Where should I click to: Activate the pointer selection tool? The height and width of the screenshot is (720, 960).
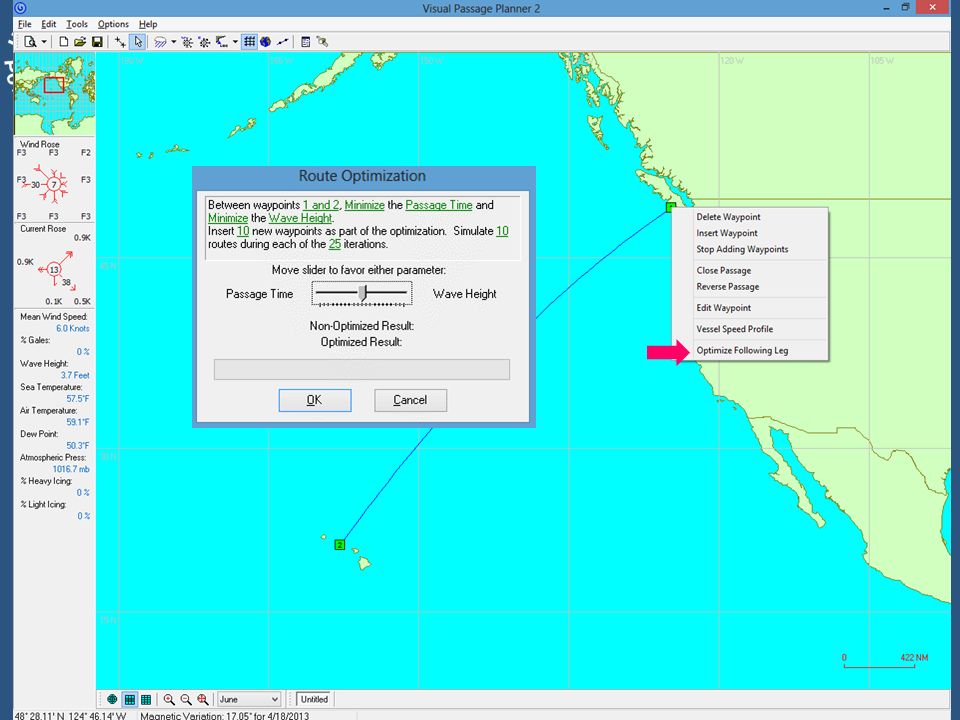point(138,42)
